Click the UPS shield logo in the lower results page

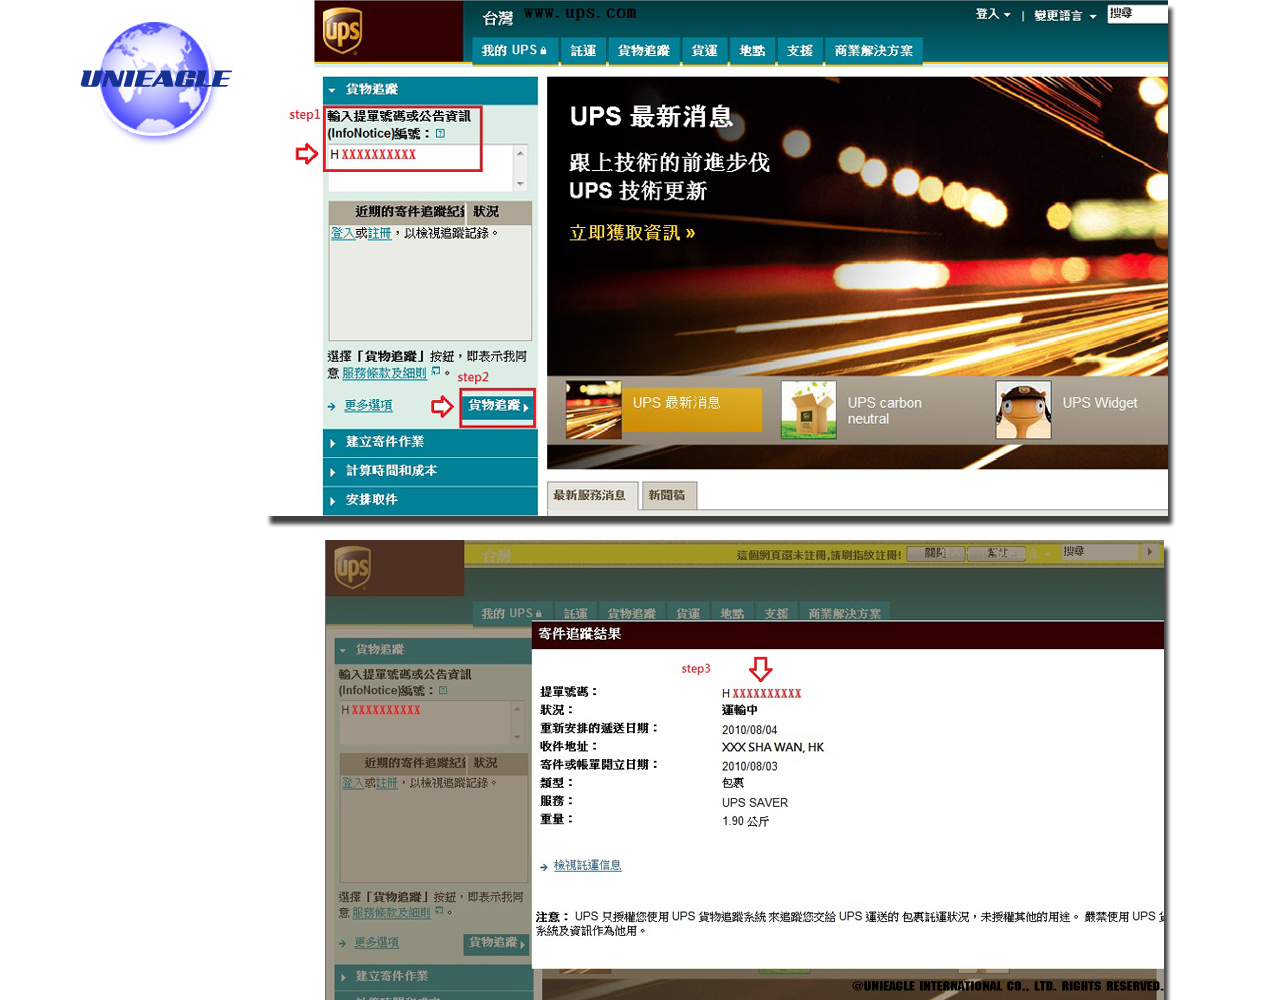point(352,568)
